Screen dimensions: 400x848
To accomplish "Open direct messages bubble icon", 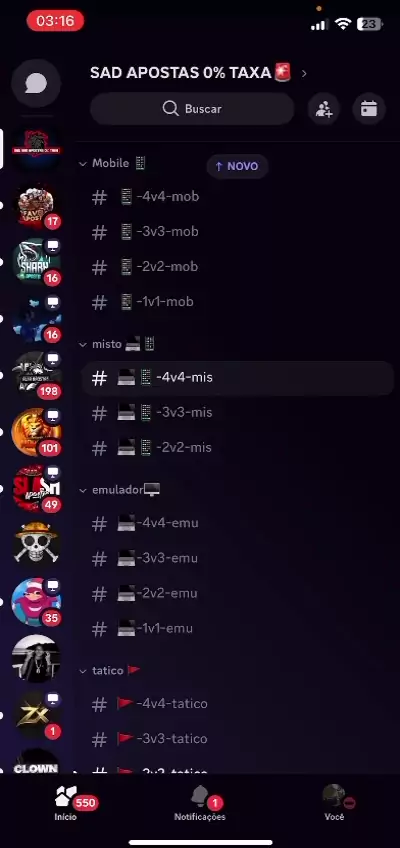I will 36,84.
